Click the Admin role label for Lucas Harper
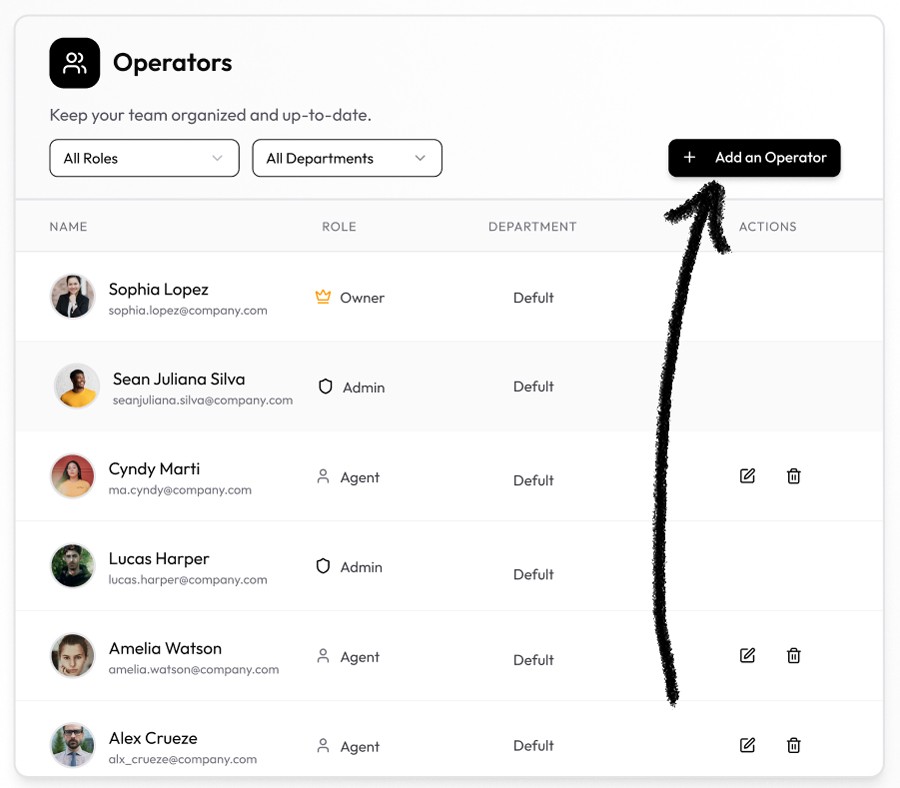The width and height of the screenshot is (900, 788). pos(361,567)
